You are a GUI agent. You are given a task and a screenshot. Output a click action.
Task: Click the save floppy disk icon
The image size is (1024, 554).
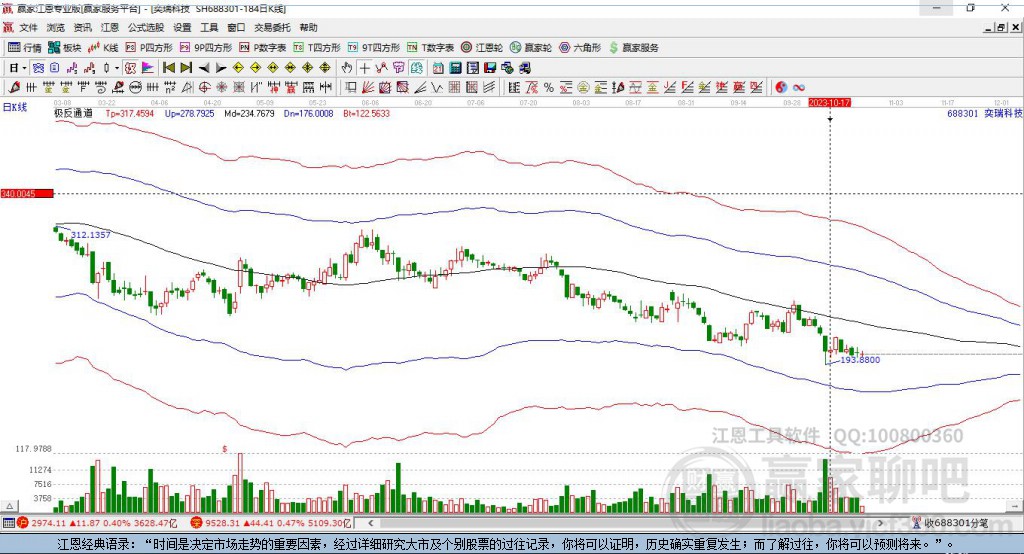click(x=490, y=68)
